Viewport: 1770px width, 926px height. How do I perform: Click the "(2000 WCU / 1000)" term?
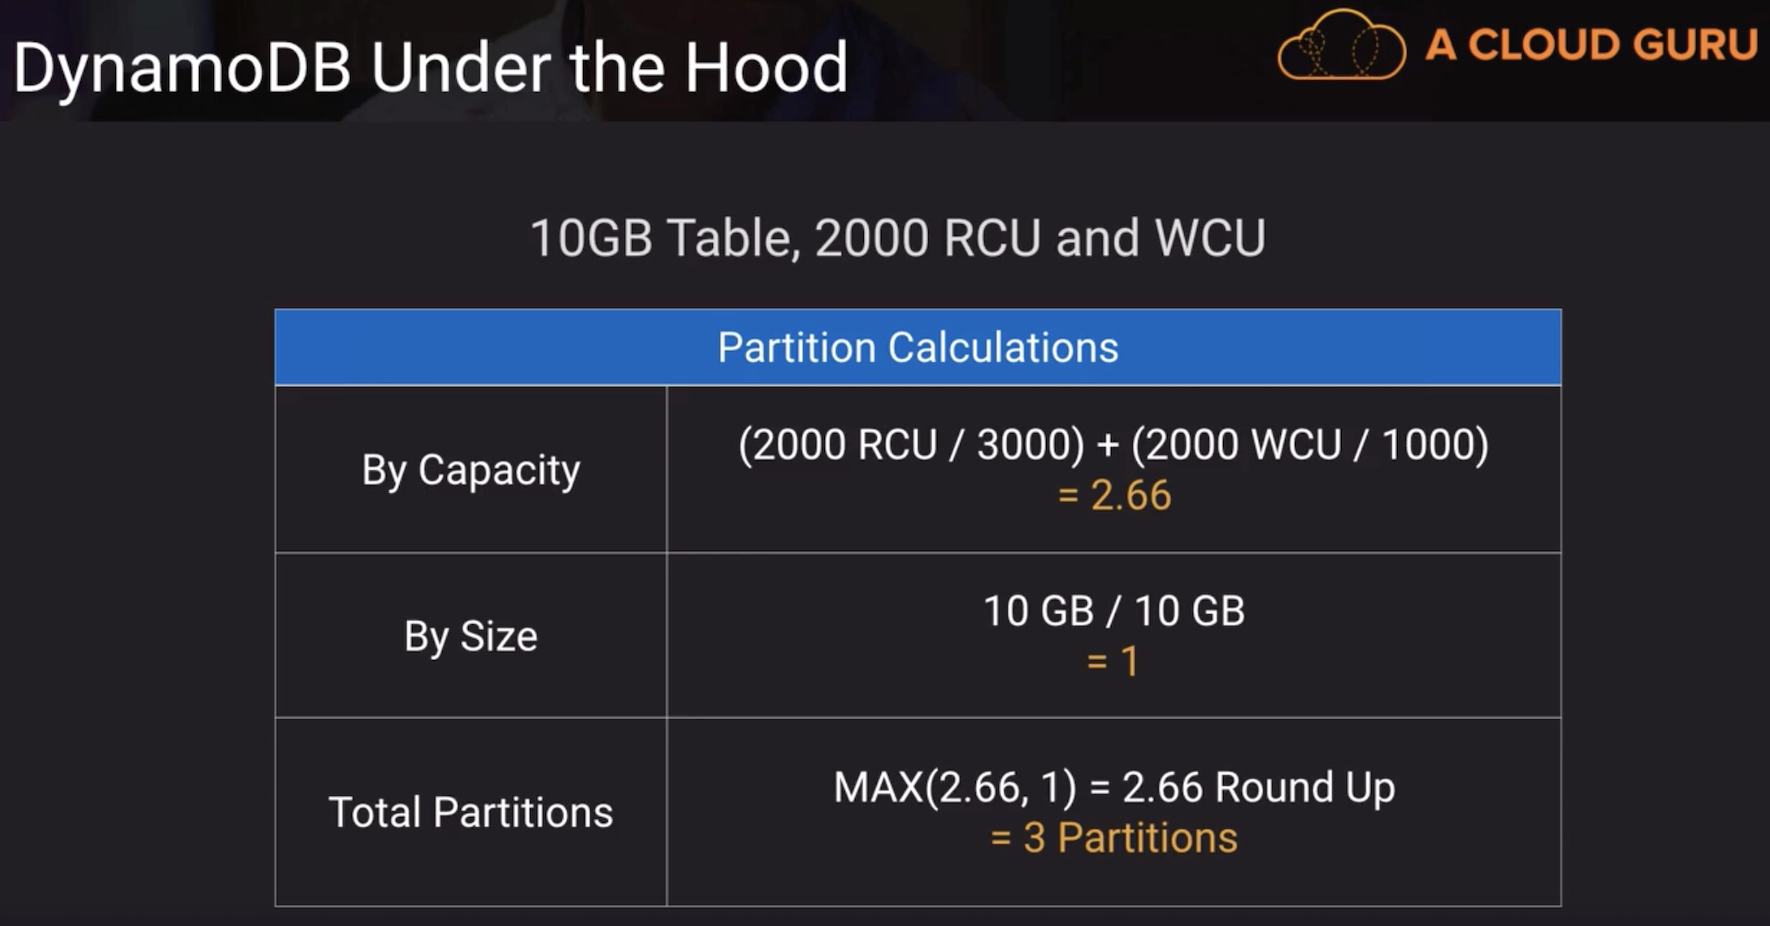point(1310,445)
